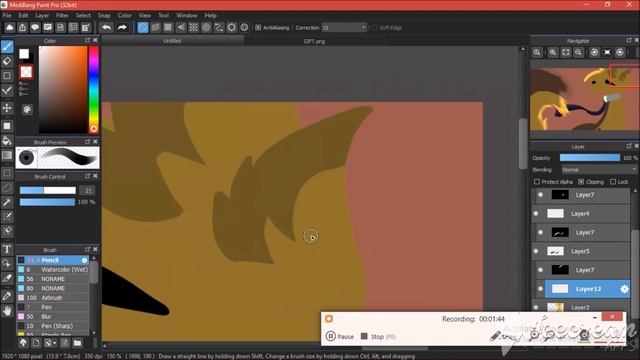Toggle the Clipping checkbox
The width and height of the screenshot is (640, 360).
581,182
